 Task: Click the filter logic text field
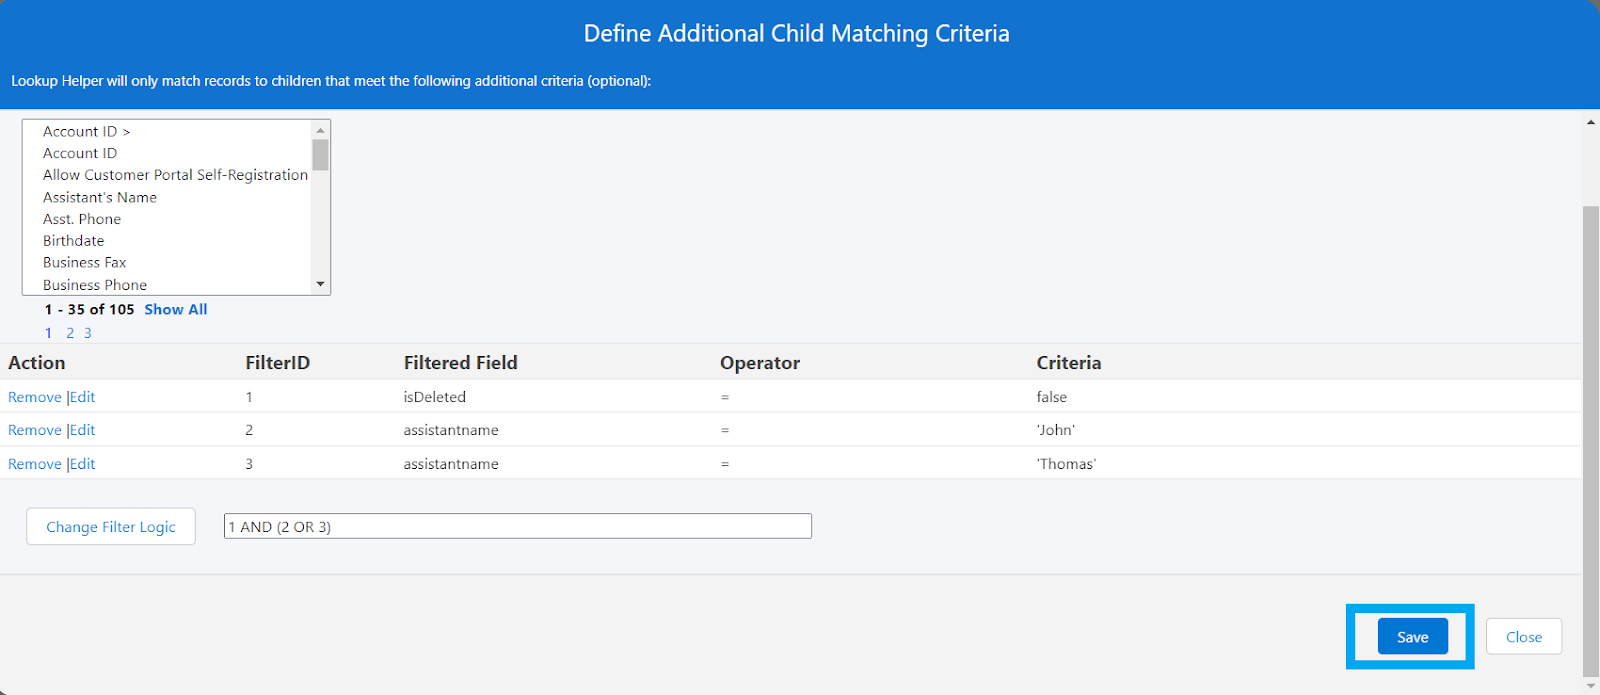[517, 526]
